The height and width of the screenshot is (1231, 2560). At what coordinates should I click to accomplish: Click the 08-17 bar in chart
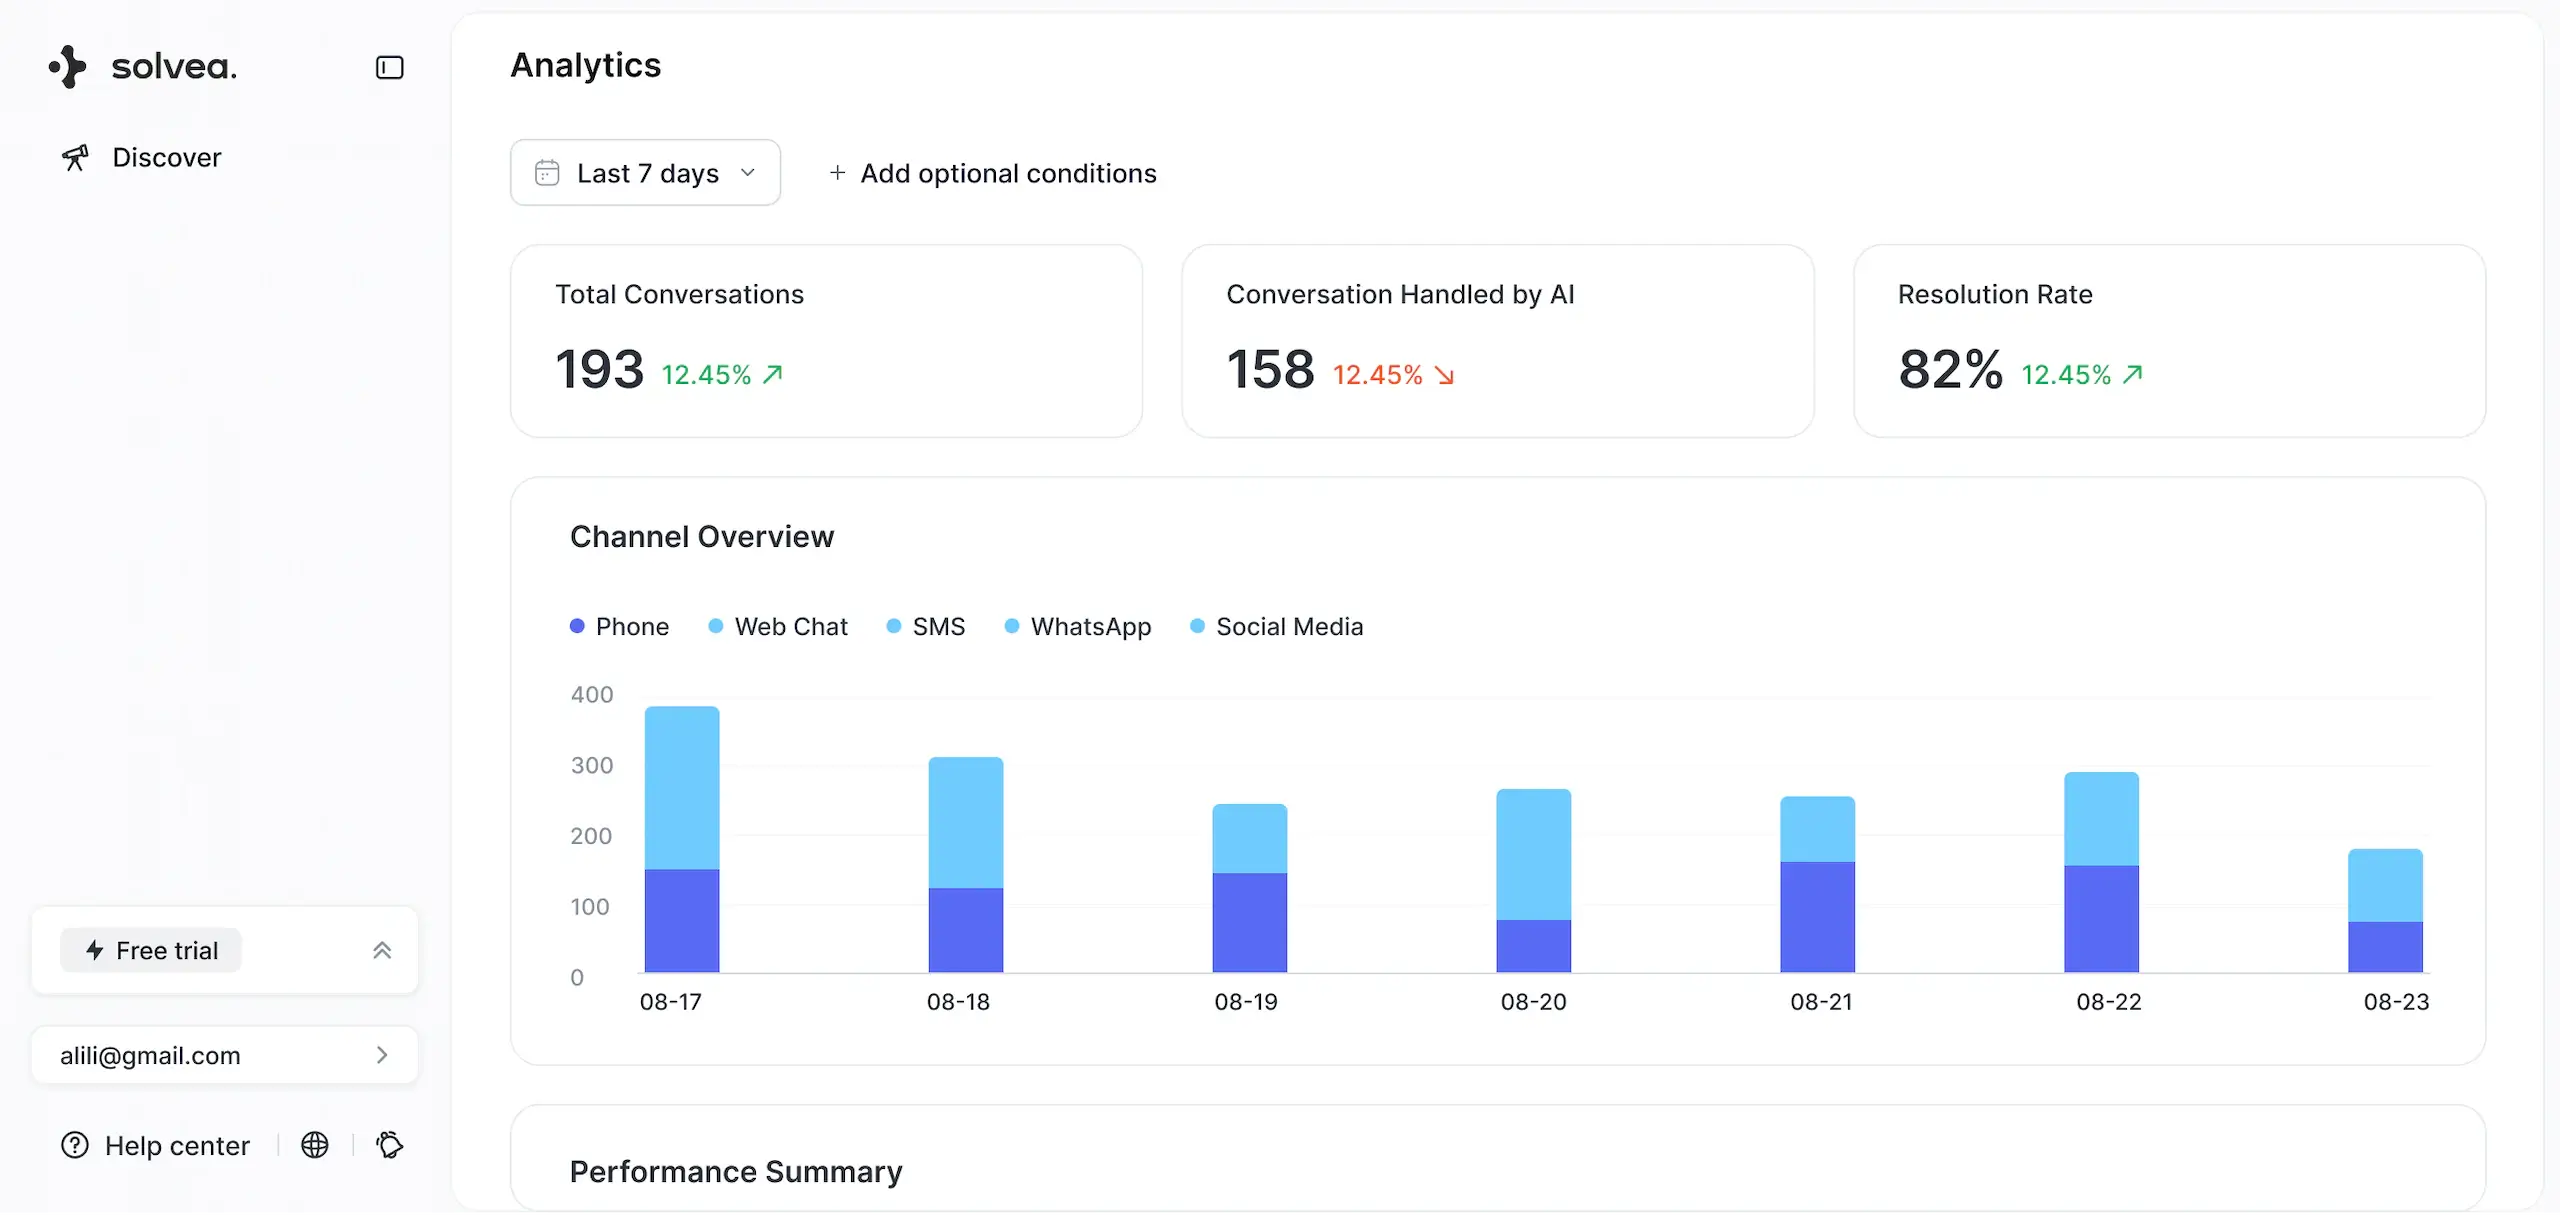[682, 839]
